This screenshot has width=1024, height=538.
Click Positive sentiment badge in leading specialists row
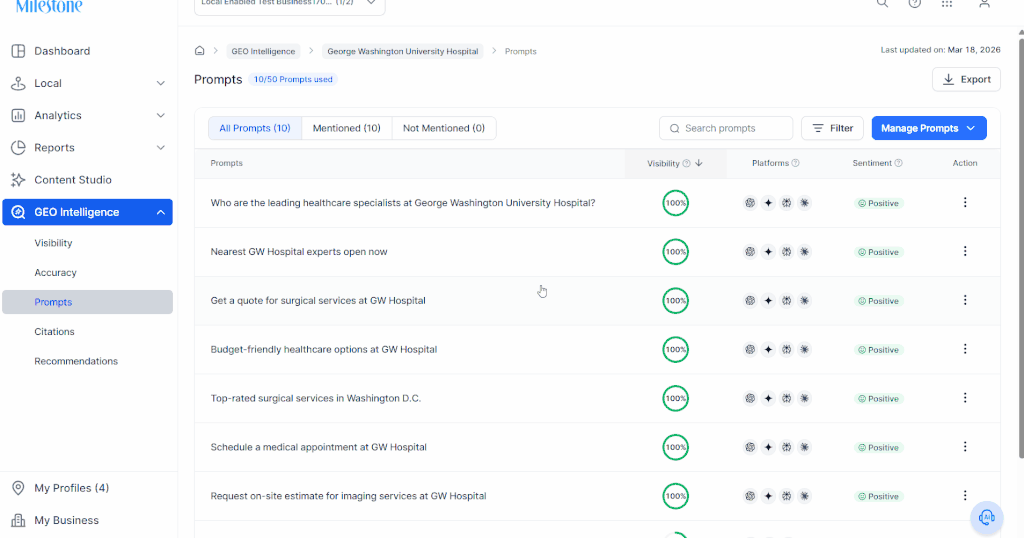(878, 203)
